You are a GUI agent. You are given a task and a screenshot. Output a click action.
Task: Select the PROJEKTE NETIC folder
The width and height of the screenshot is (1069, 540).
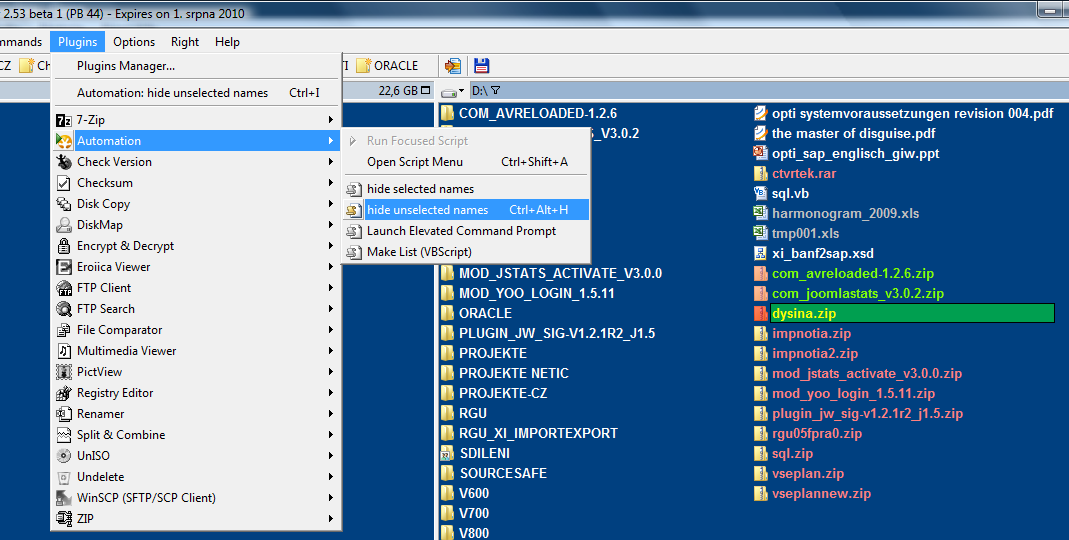[505, 374]
